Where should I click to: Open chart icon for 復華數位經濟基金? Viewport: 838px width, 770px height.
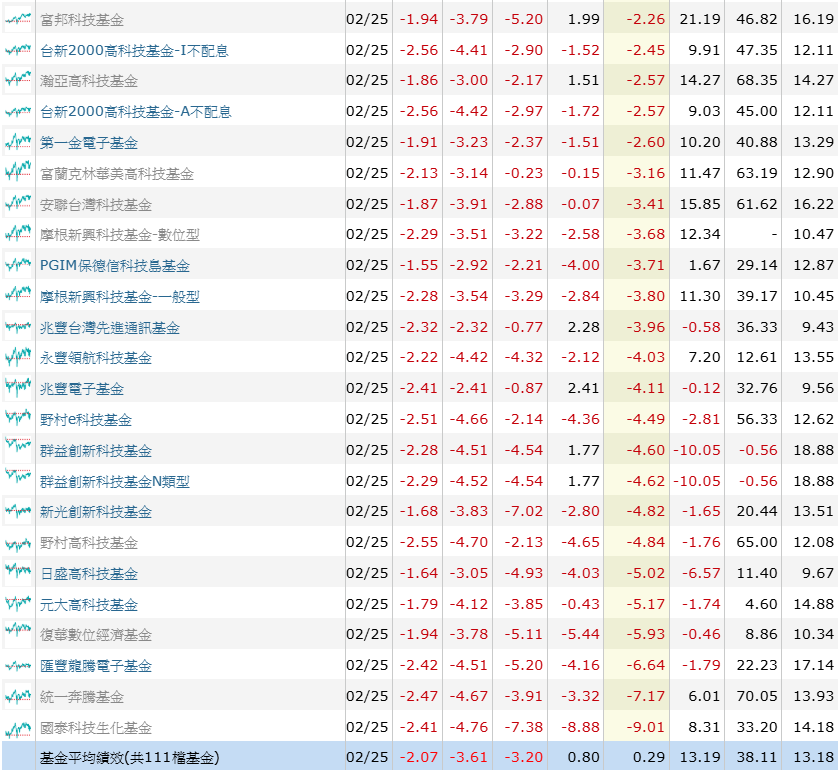[18, 634]
